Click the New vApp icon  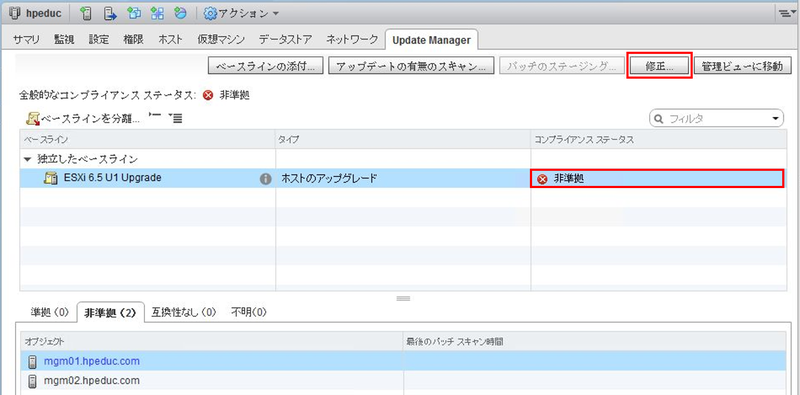157,14
